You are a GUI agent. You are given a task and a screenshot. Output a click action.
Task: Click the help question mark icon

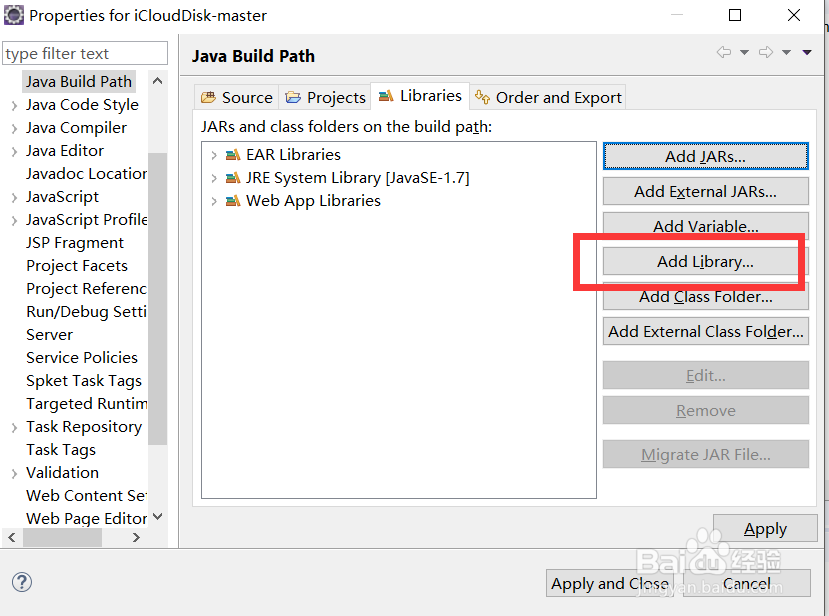tap(22, 582)
